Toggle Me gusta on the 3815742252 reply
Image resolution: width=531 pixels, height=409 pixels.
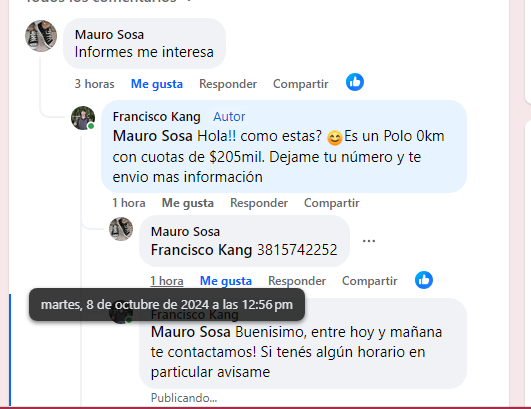(226, 281)
